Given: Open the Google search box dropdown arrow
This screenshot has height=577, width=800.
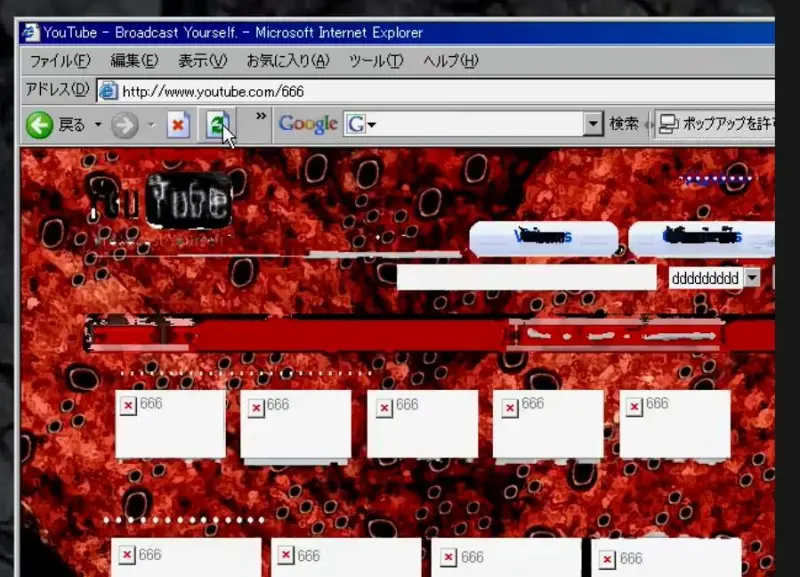Looking at the screenshot, I should (x=593, y=124).
